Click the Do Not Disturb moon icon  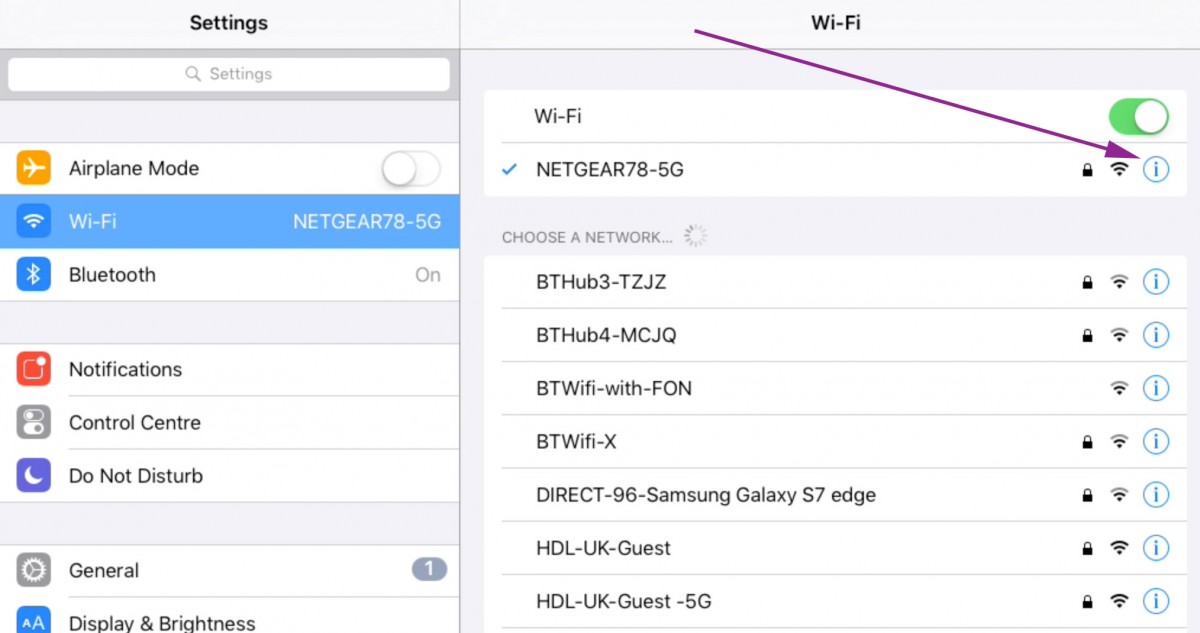coord(34,476)
